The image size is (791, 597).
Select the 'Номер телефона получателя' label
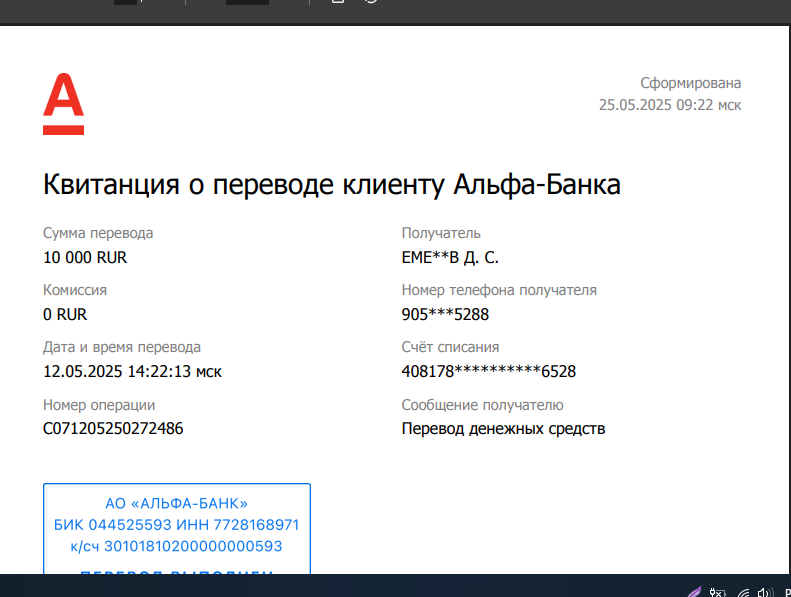[x=499, y=290]
